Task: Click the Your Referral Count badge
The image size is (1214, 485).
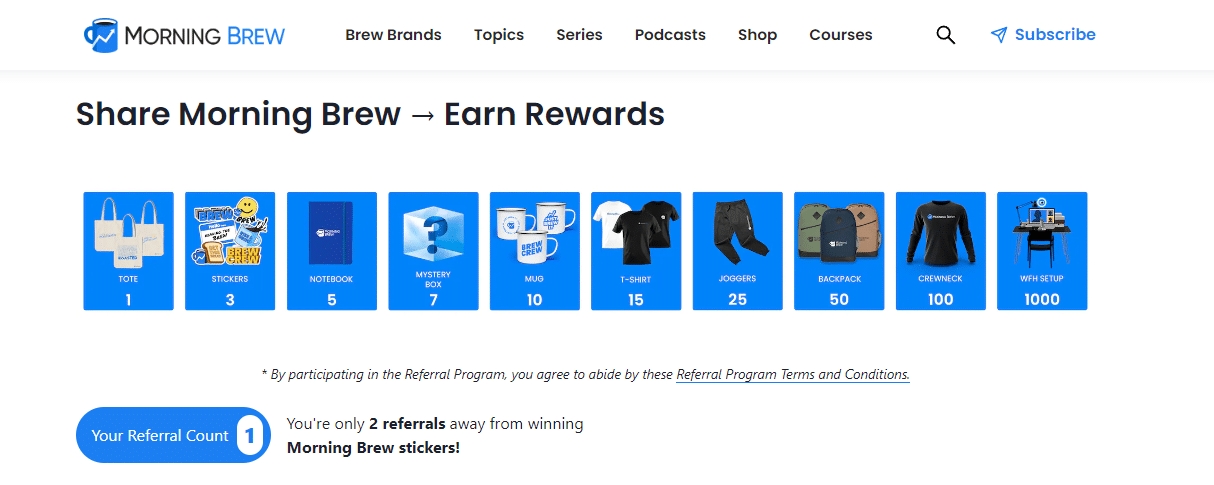Action: coord(173,435)
